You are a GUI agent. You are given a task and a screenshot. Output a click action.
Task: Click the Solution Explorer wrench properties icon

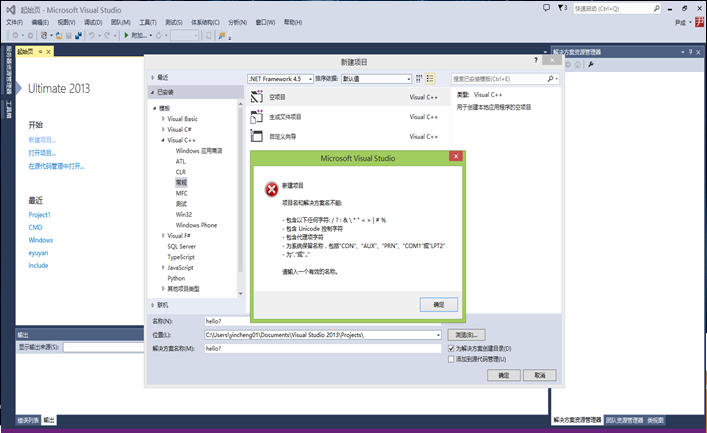(591, 64)
